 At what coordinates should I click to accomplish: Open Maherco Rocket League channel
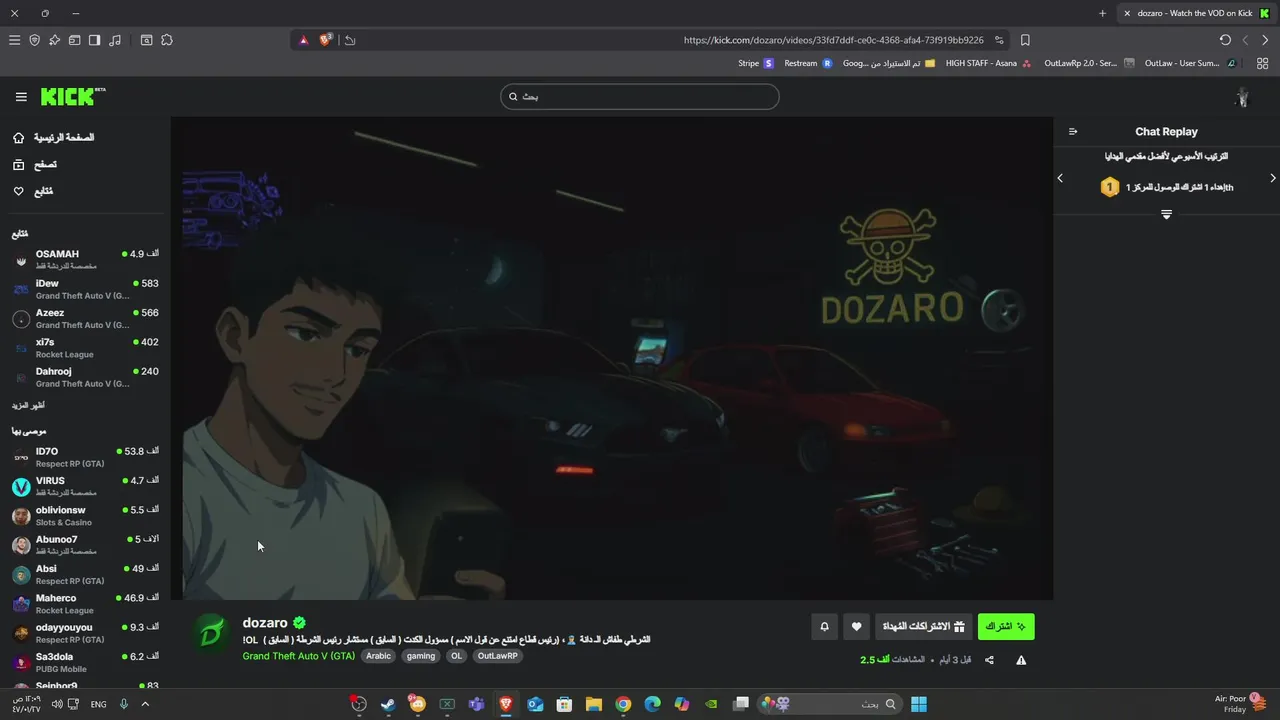pos(85,604)
